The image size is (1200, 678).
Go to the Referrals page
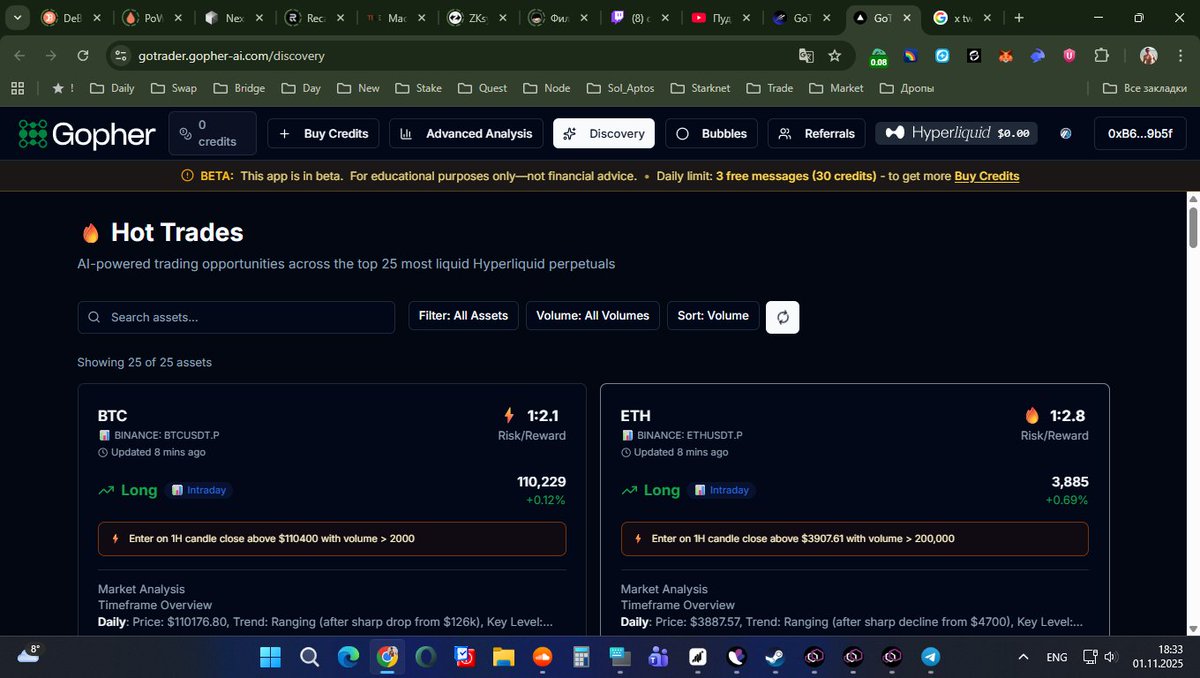817,134
